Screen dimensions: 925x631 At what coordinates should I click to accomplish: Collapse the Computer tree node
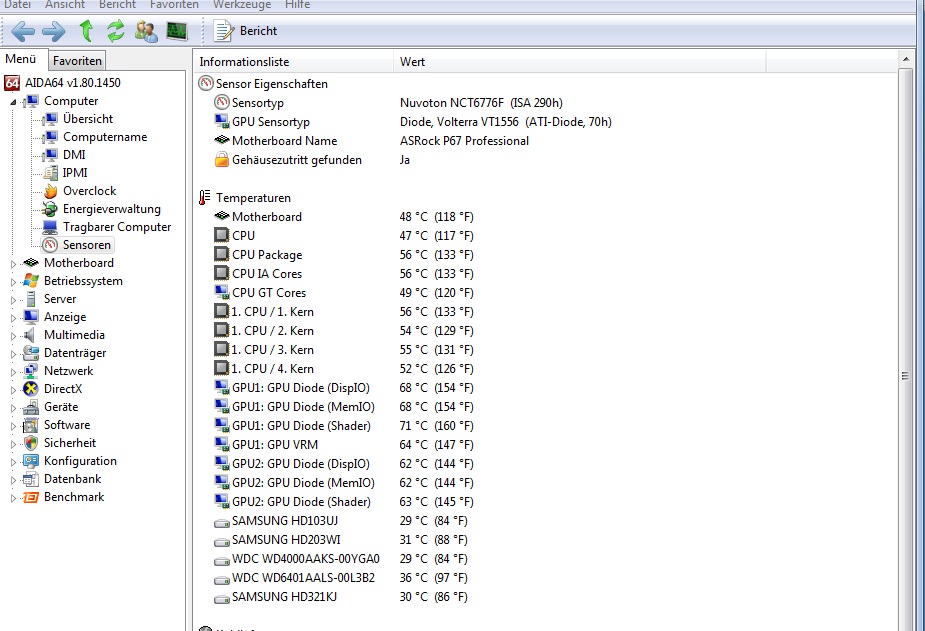(13, 102)
